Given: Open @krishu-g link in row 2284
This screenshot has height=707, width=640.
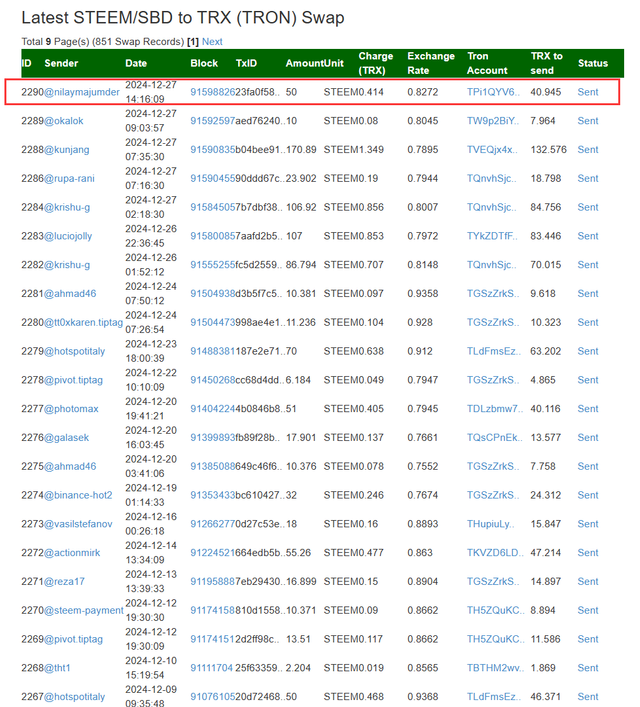Looking at the screenshot, I should tap(67, 207).
